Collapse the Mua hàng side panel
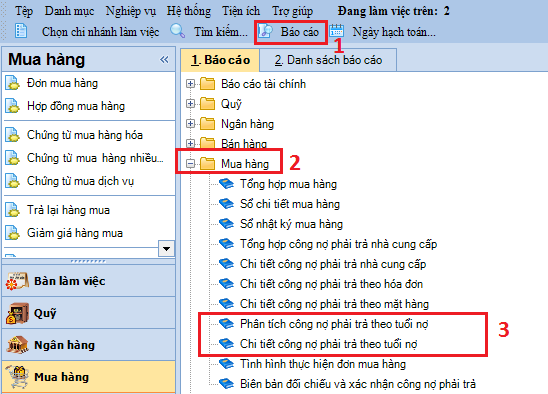 click(x=164, y=59)
